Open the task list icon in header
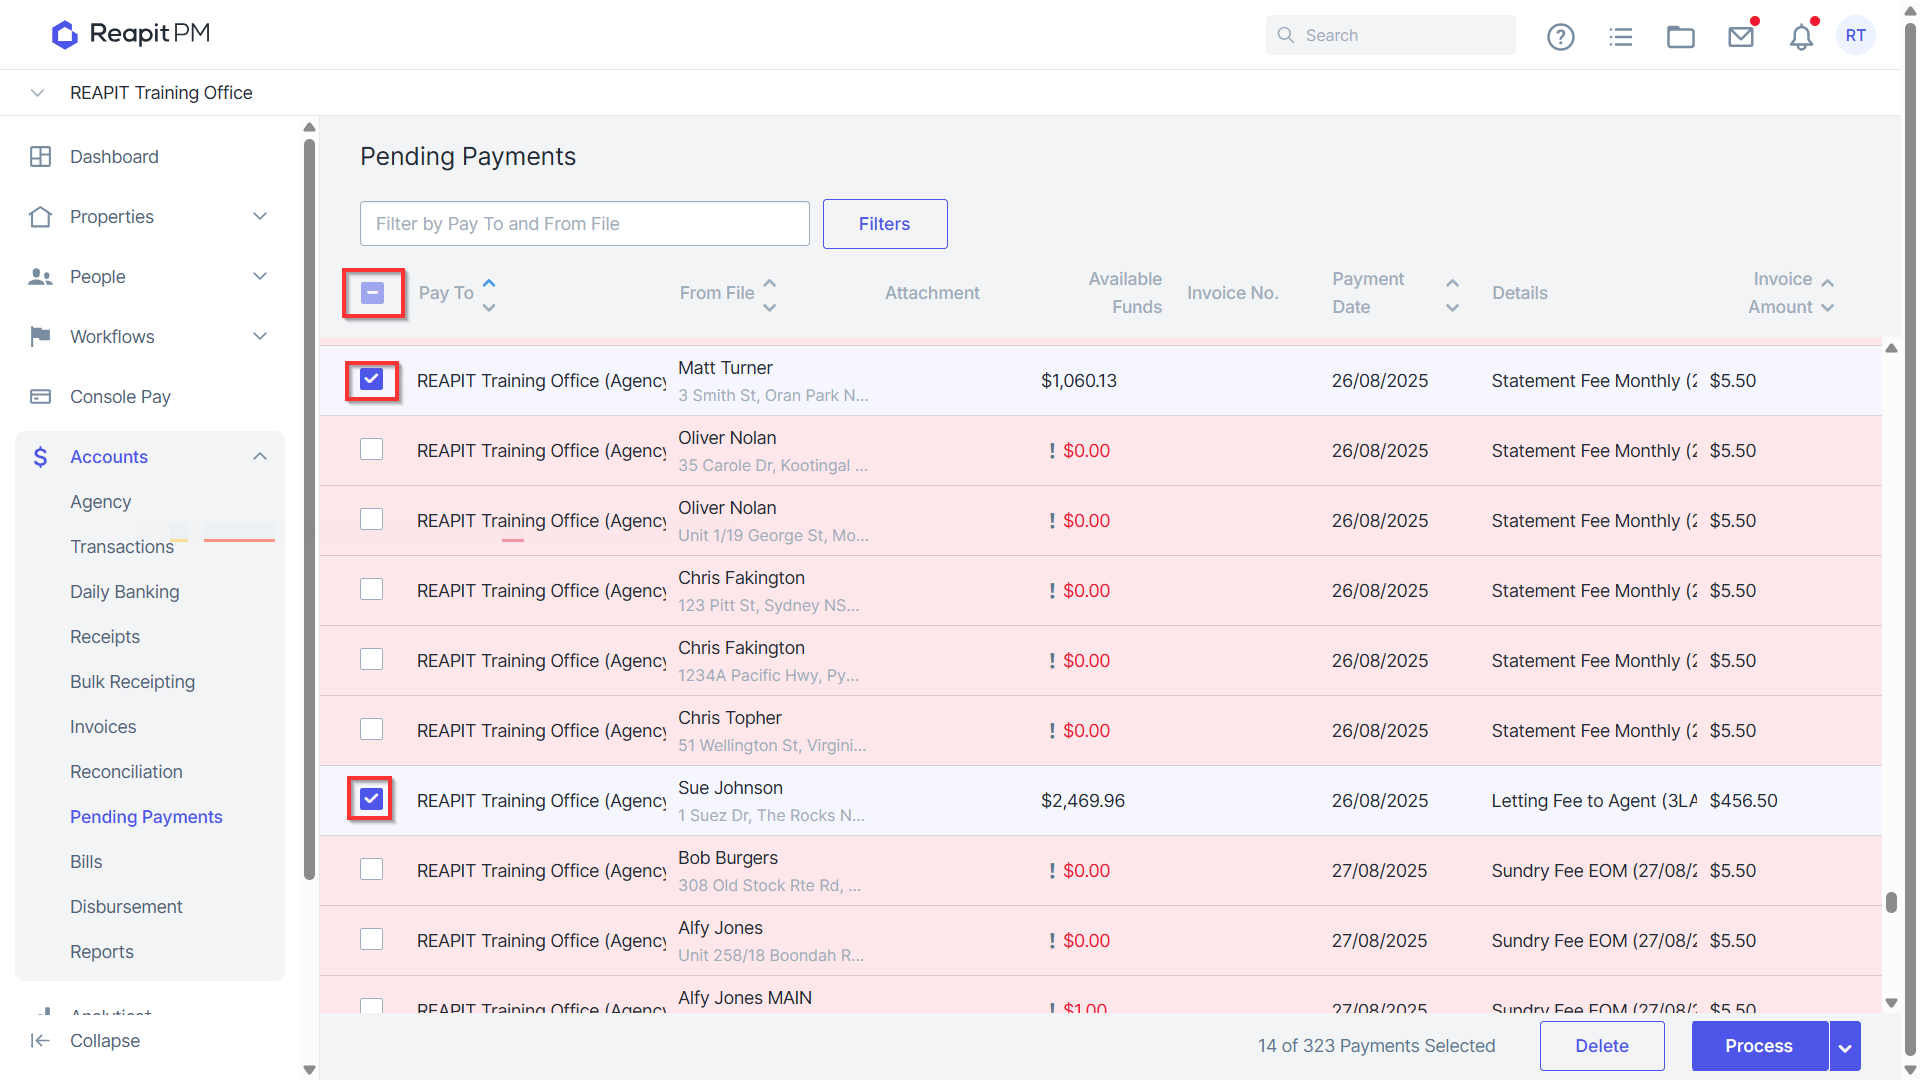Viewport: 1920px width, 1080px height. coord(1621,36)
